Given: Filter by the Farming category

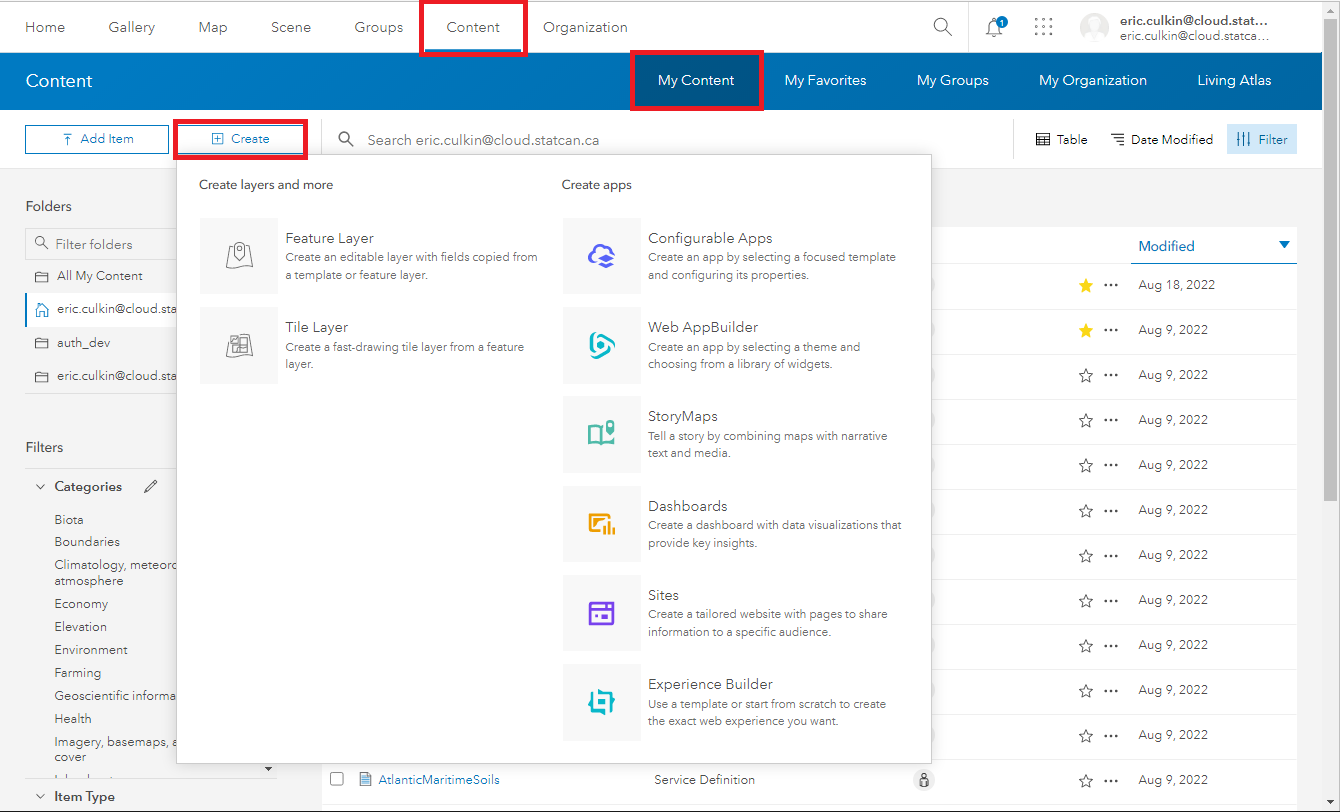Looking at the screenshot, I should [x=78, y=673].
